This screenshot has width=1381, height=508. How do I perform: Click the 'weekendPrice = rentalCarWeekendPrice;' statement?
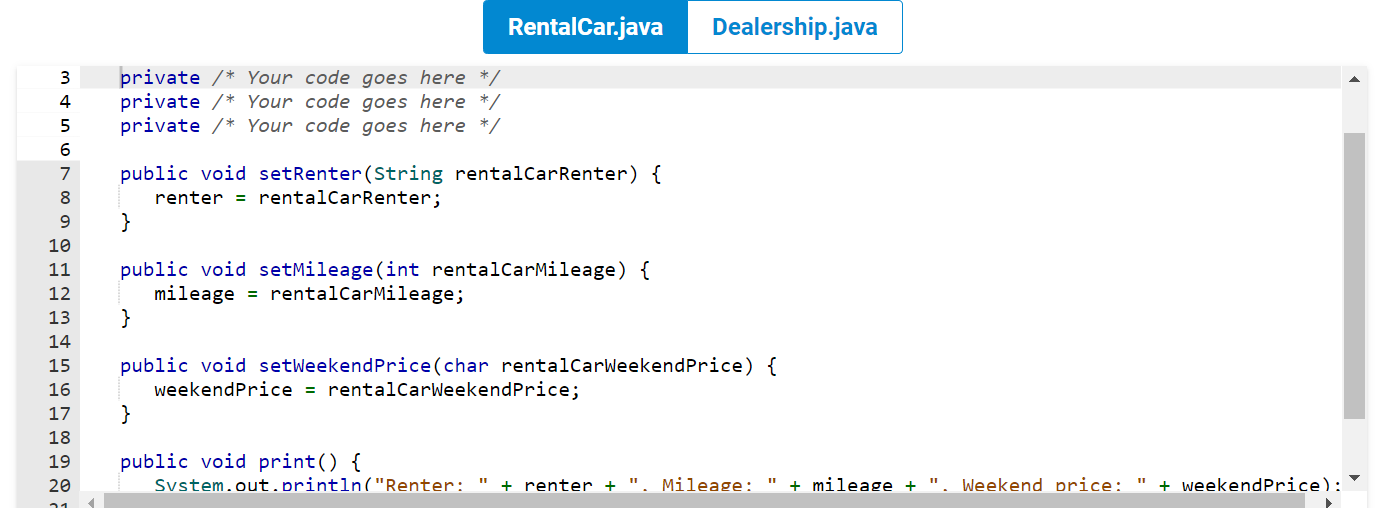click(367, 390)
